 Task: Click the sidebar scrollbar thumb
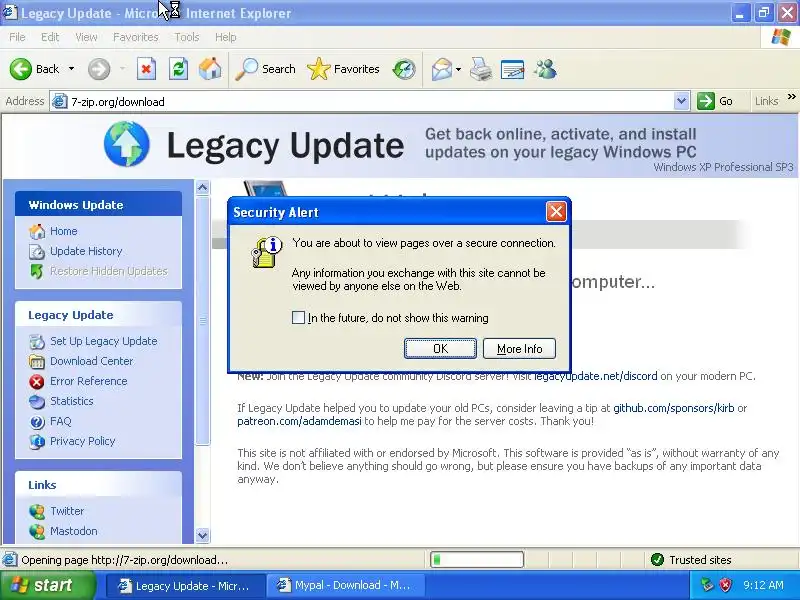(203, 320)
